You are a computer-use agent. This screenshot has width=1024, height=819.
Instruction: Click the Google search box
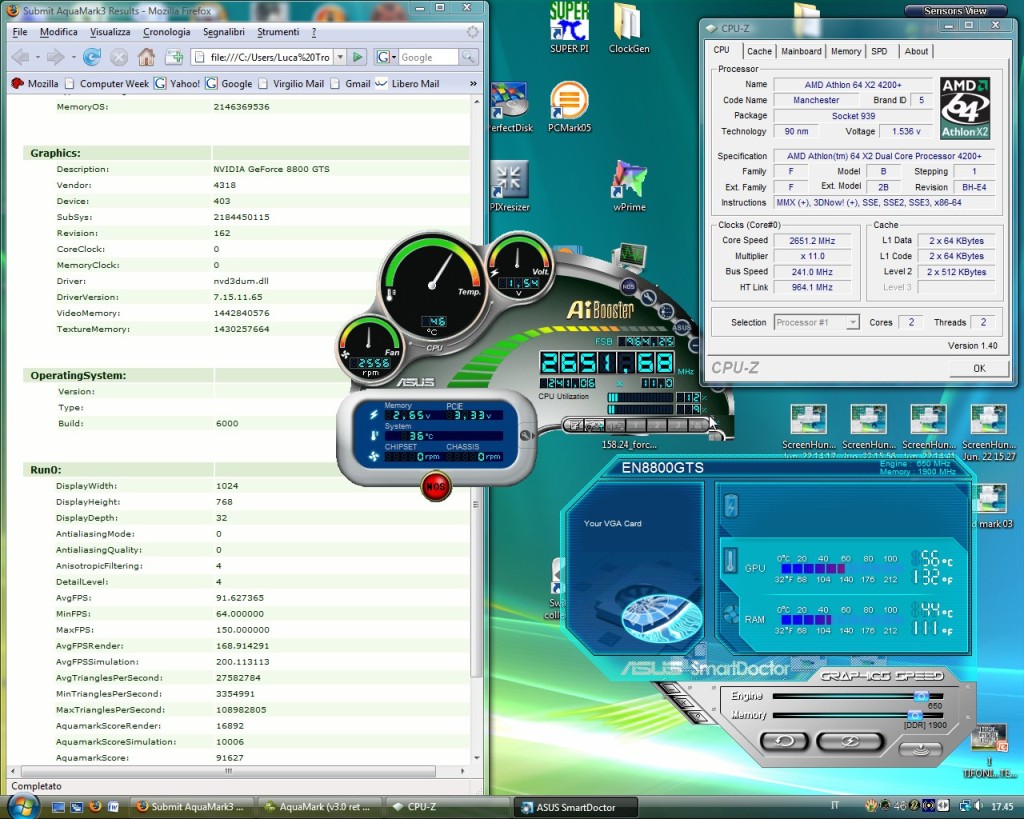(x=428, y=57)
